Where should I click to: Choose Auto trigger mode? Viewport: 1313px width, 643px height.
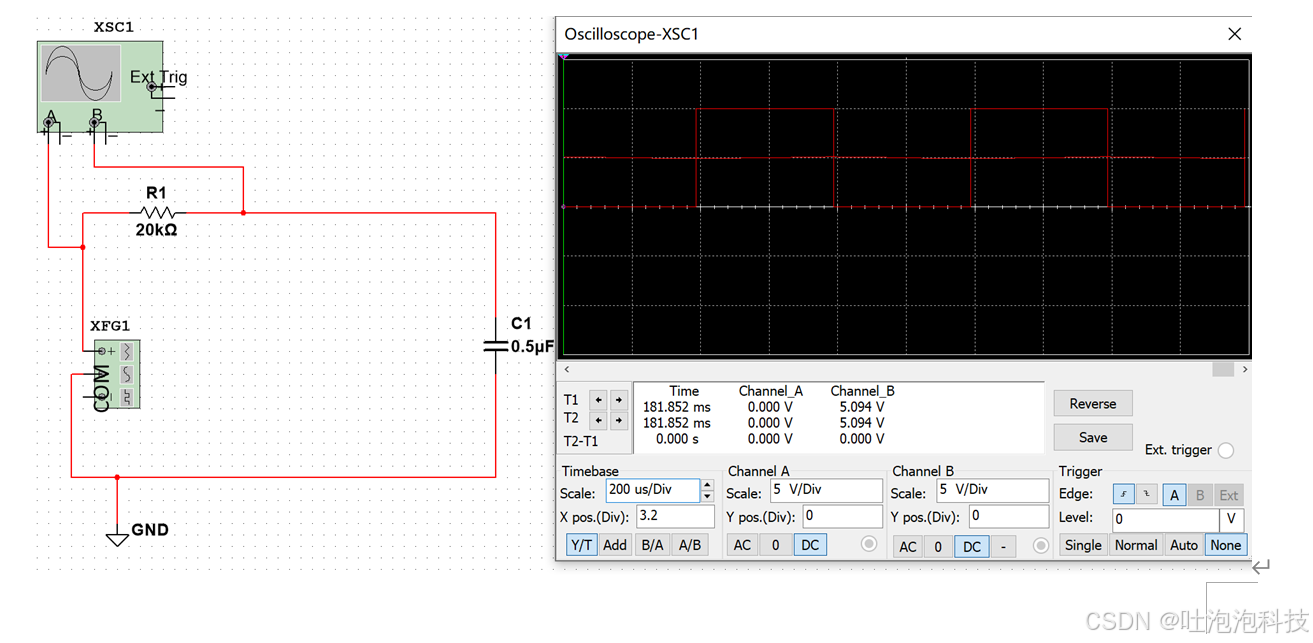tap(1184, 545)
